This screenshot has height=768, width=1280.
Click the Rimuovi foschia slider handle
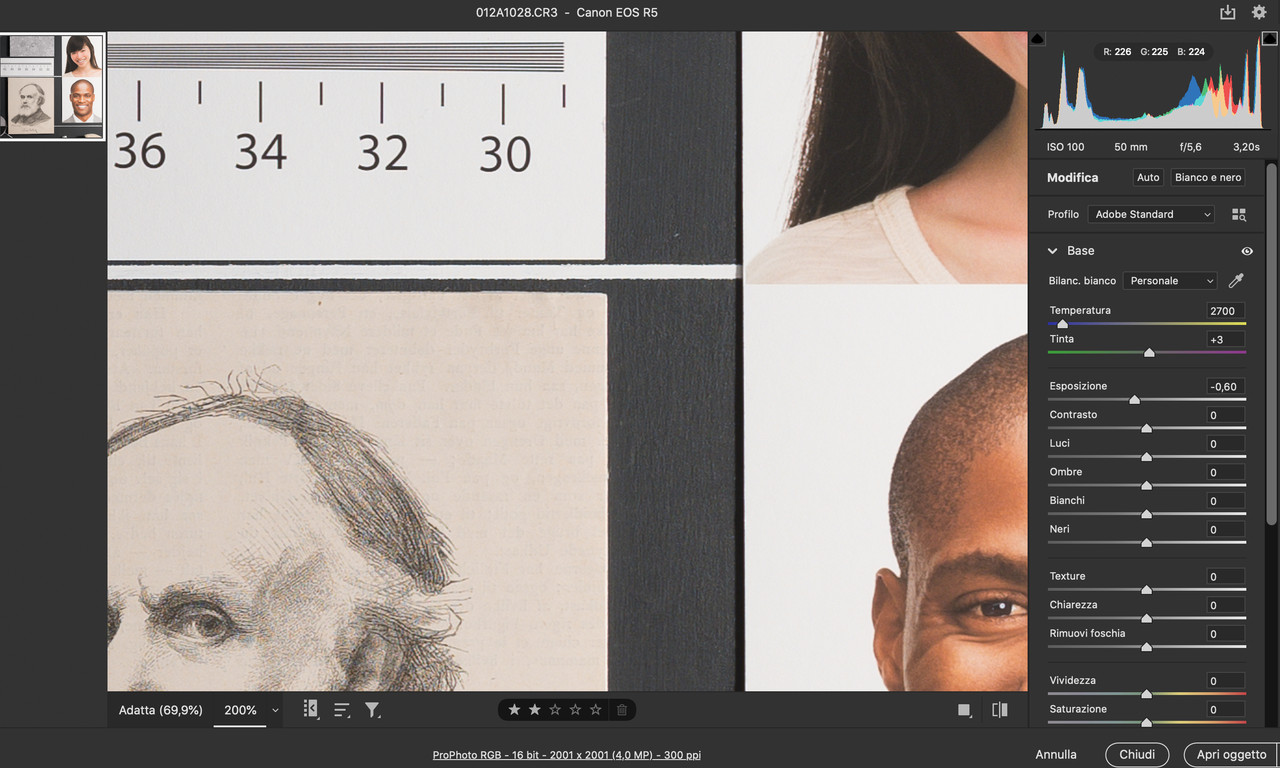pos(1147,647)
